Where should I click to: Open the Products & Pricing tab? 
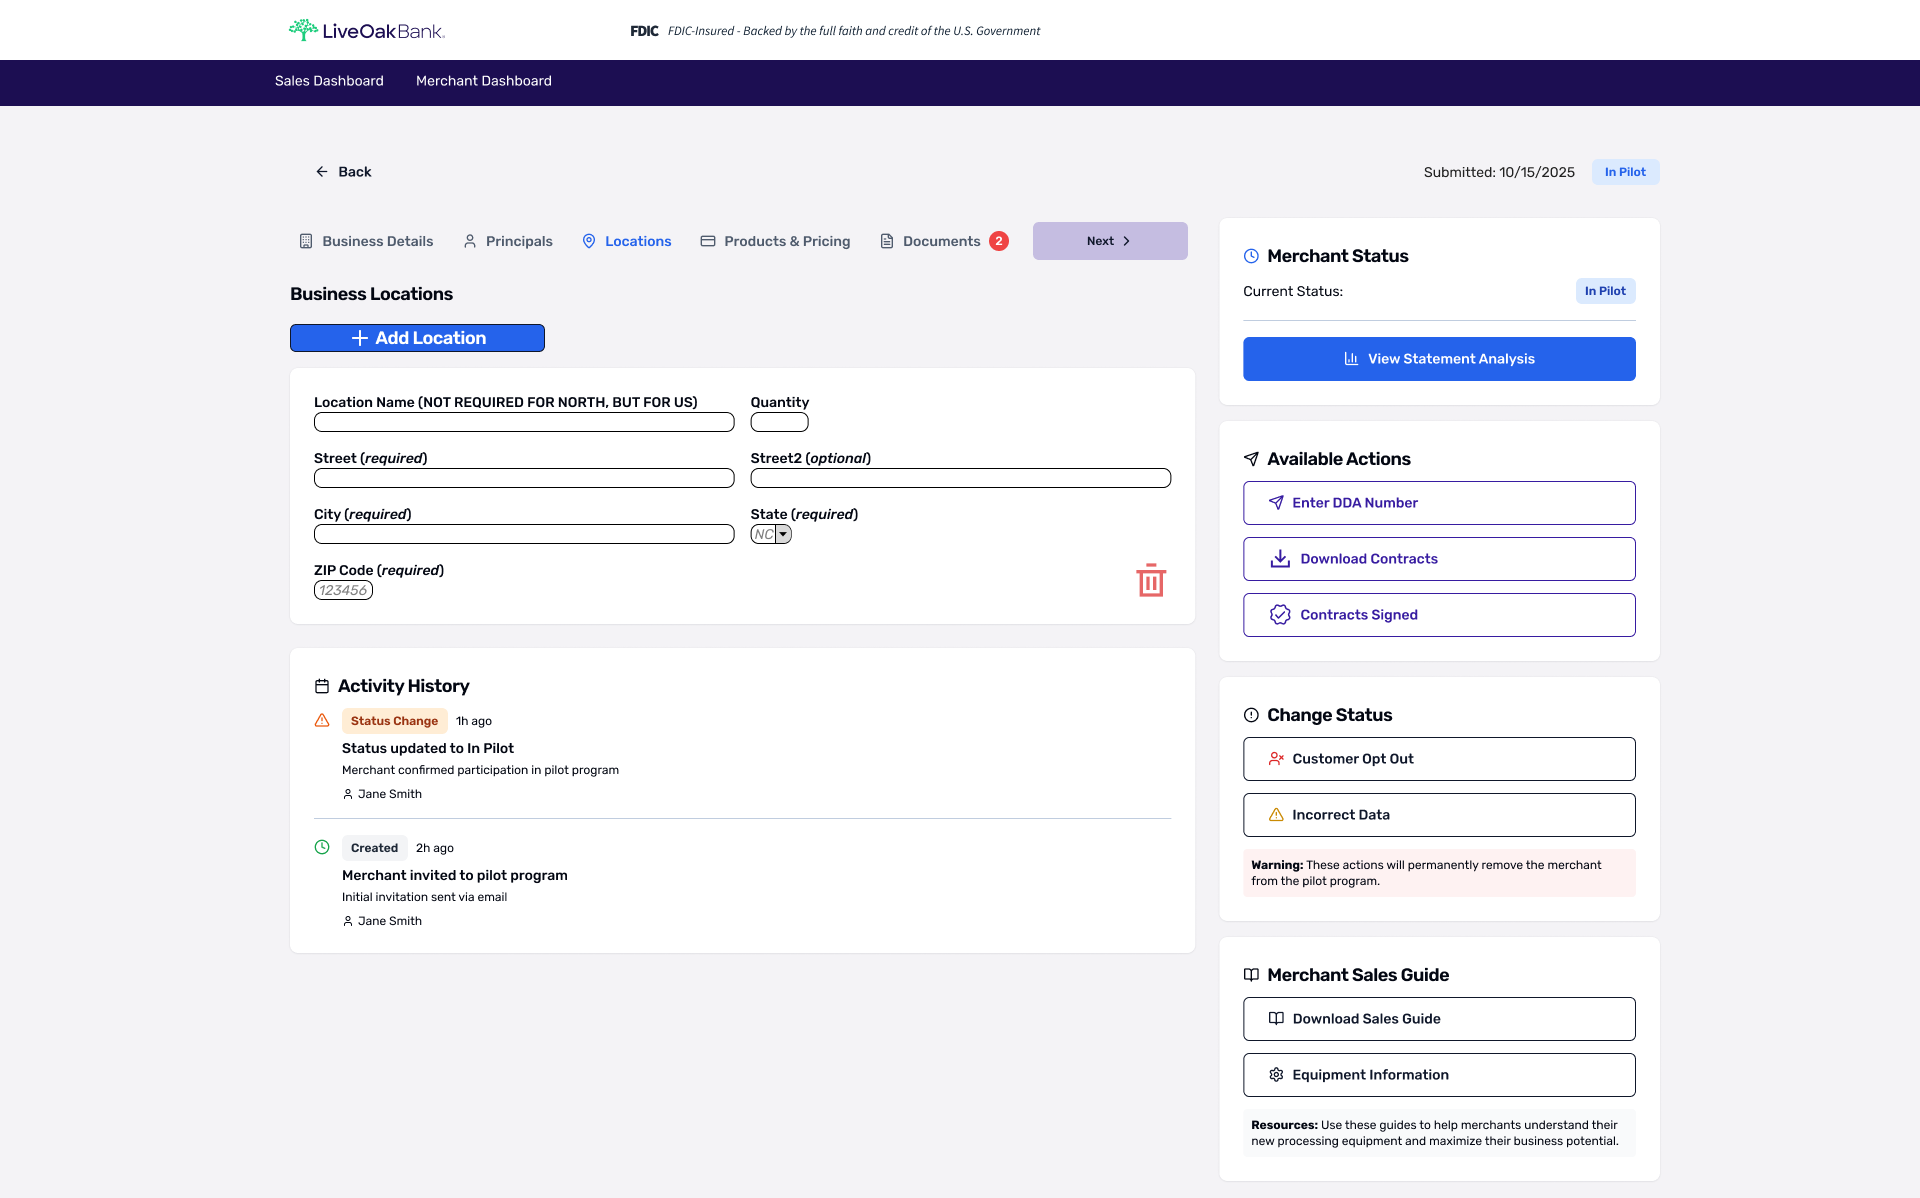(x=775, y=241)
